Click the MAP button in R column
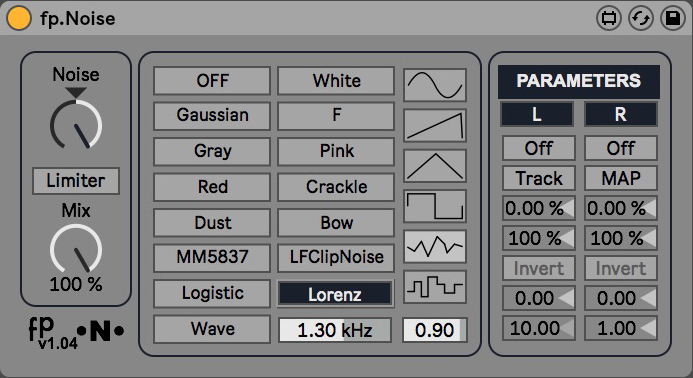Screen dimensions: 693x378 pyautogui.click(x=621, y=178)
